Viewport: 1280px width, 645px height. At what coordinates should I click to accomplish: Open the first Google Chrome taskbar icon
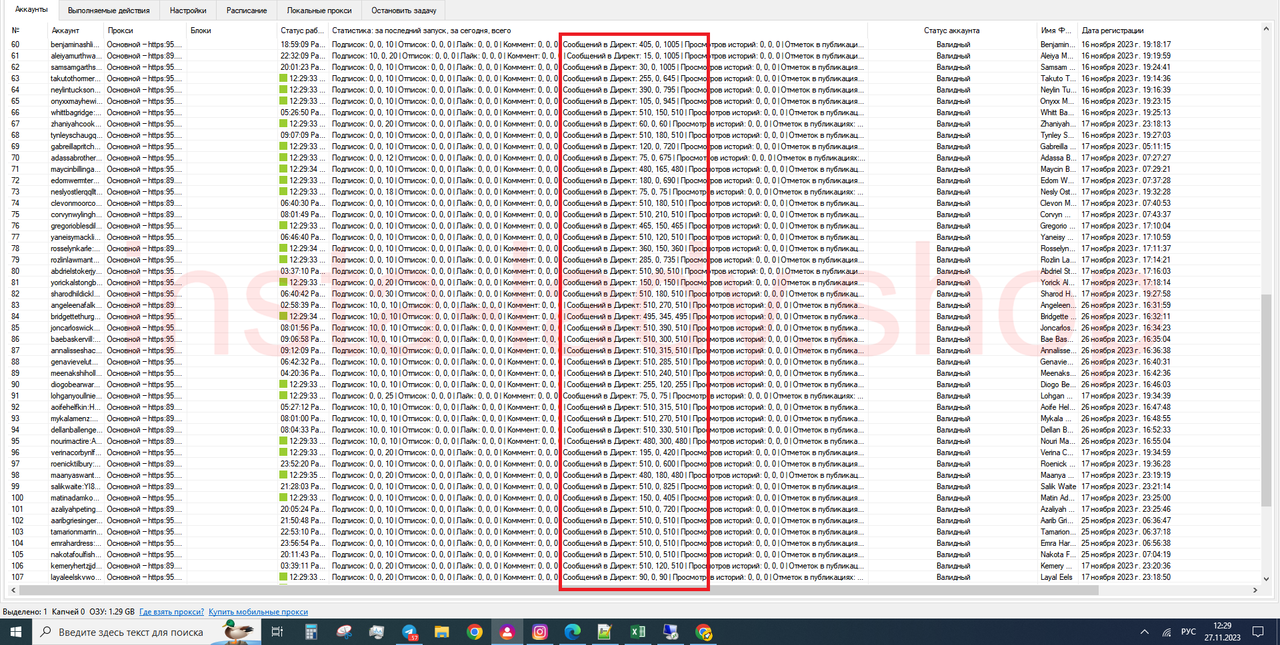coord(474,632)
